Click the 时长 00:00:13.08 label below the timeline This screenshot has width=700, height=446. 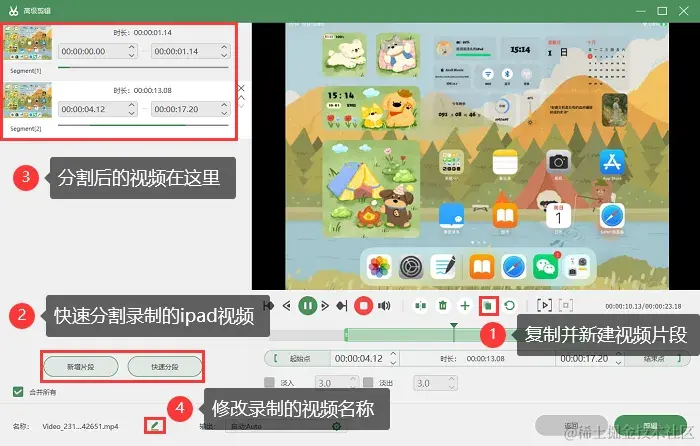pyautogui.click(x=472, y=358)
